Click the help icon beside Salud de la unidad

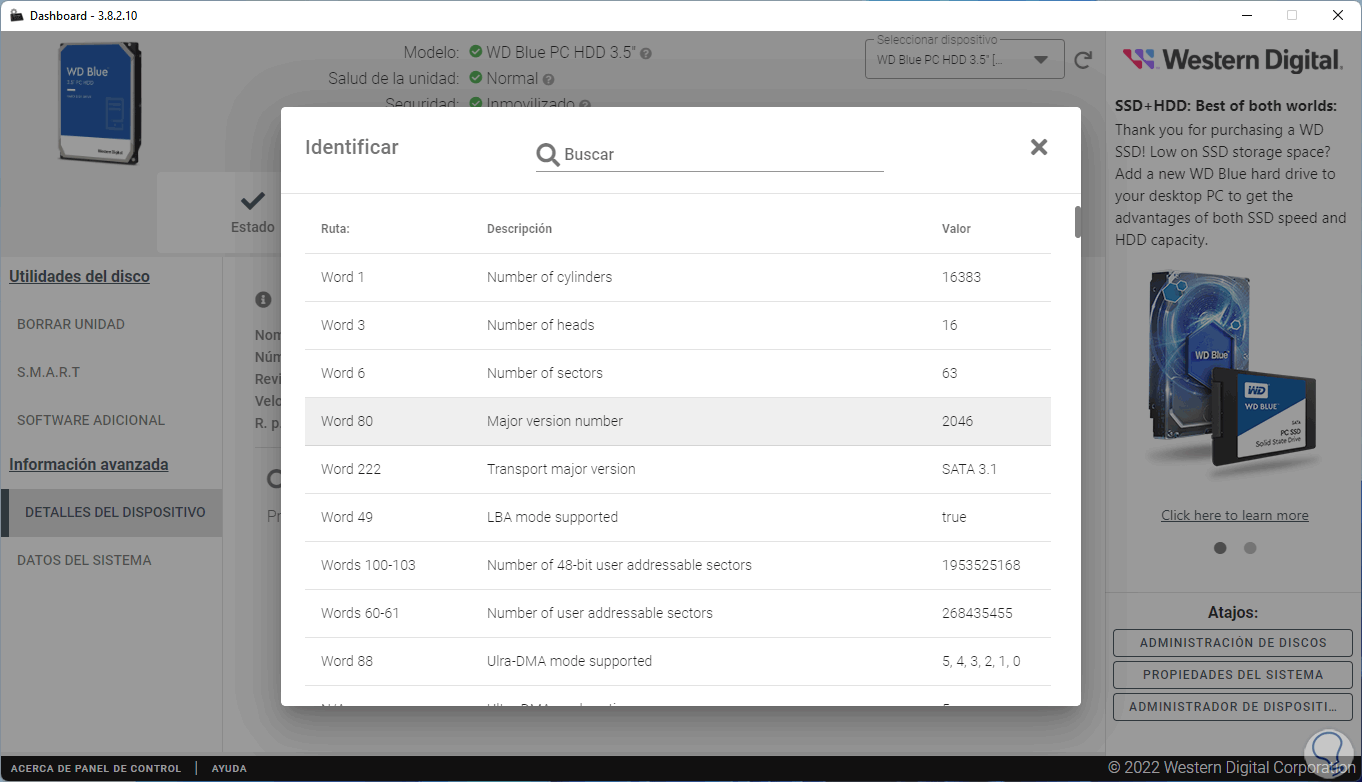[x=549, y=79]
